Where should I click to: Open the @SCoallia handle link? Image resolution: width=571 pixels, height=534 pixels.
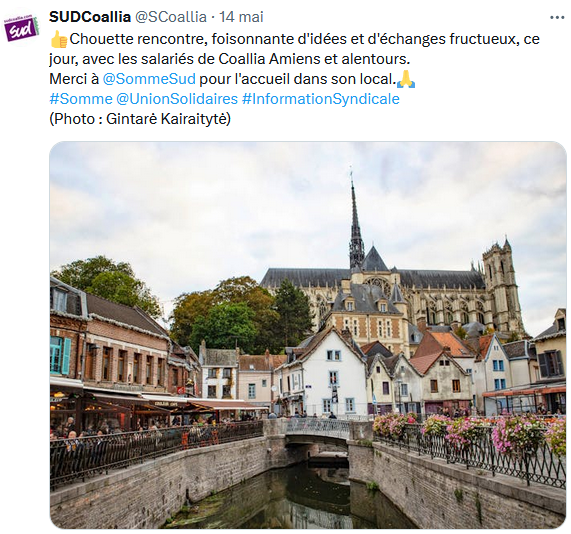(x=171, y=17)
